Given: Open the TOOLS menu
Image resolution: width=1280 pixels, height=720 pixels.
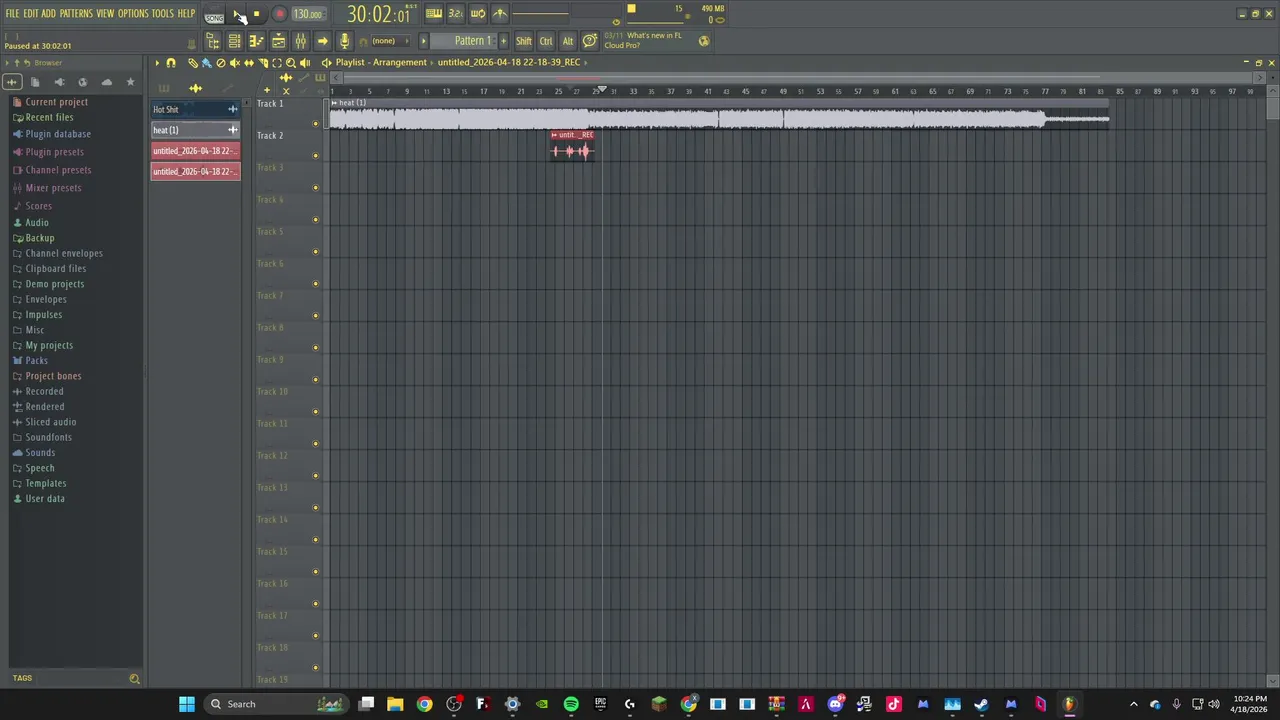Looking at the screenshot, I should [x=163, y=13].
